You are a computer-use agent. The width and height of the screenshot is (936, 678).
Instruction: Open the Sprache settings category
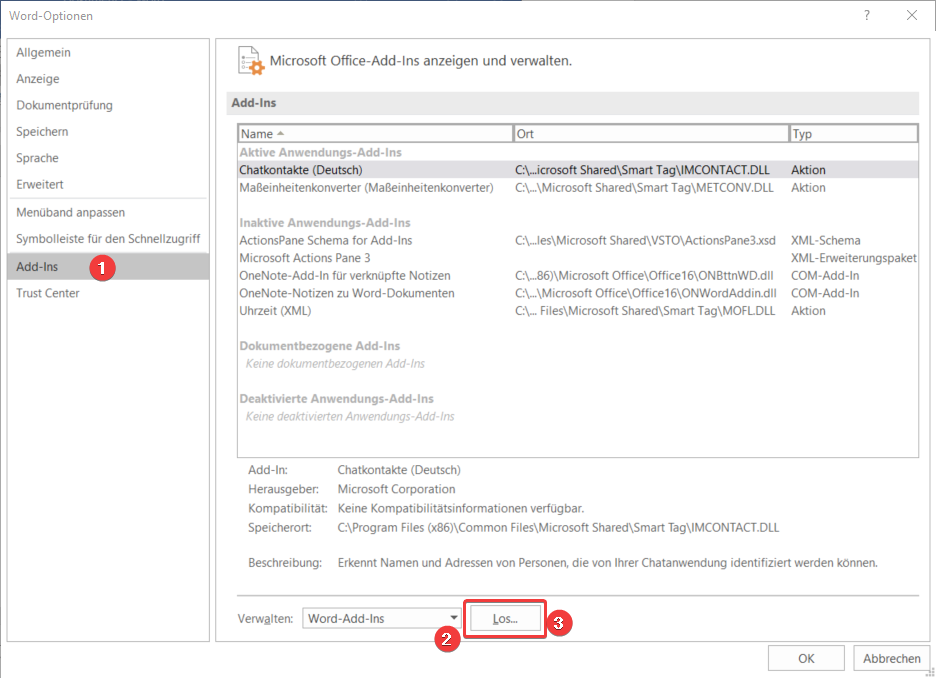pyautogui.click(x=38, y=158)
